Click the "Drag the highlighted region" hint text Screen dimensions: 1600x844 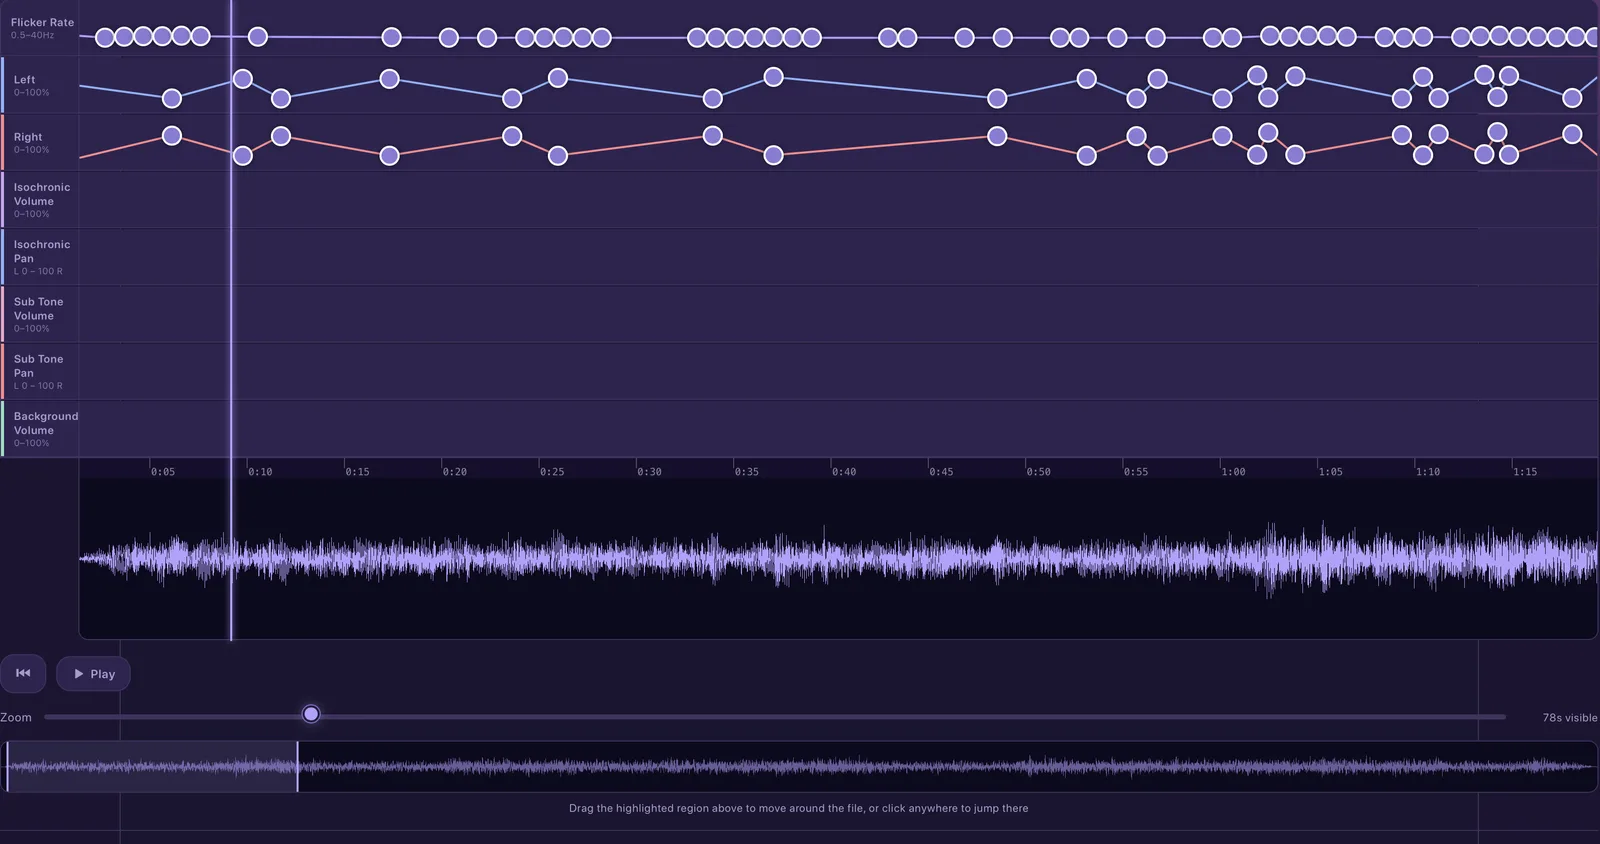pyautogui.click(x=799, y=808)
